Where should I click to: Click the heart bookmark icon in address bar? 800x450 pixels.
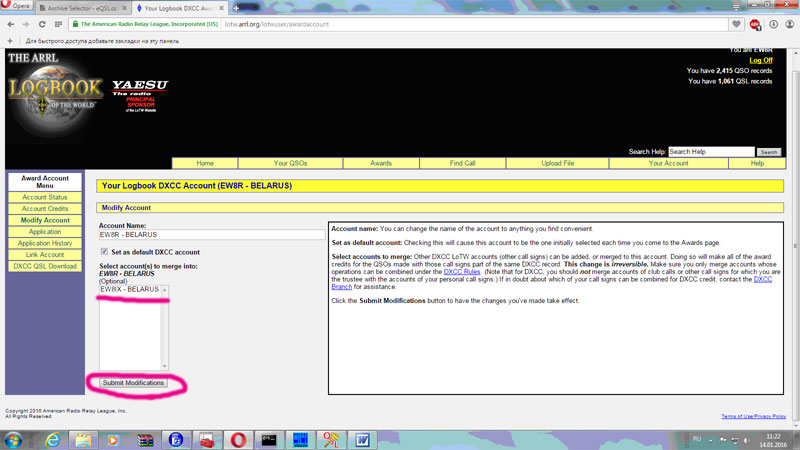click(737, 24)
